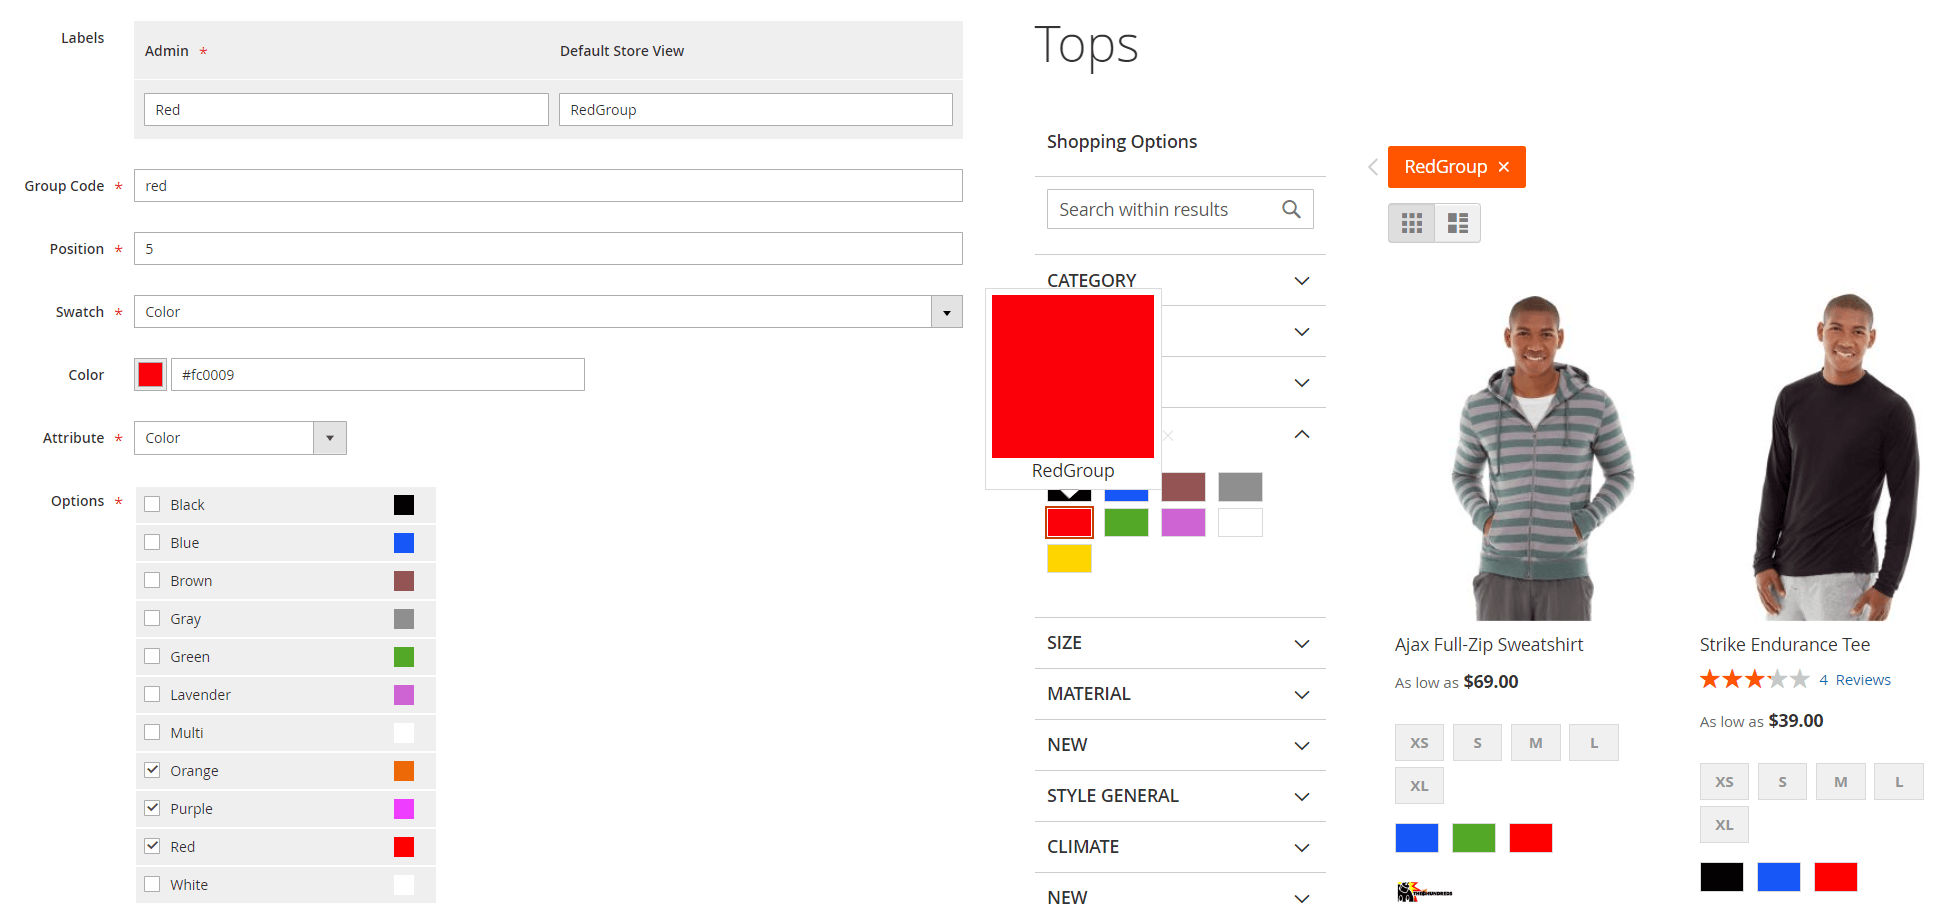Uncheck the Red option checkbox
This screenshot has height=904, width=1938.
point(152,846)
